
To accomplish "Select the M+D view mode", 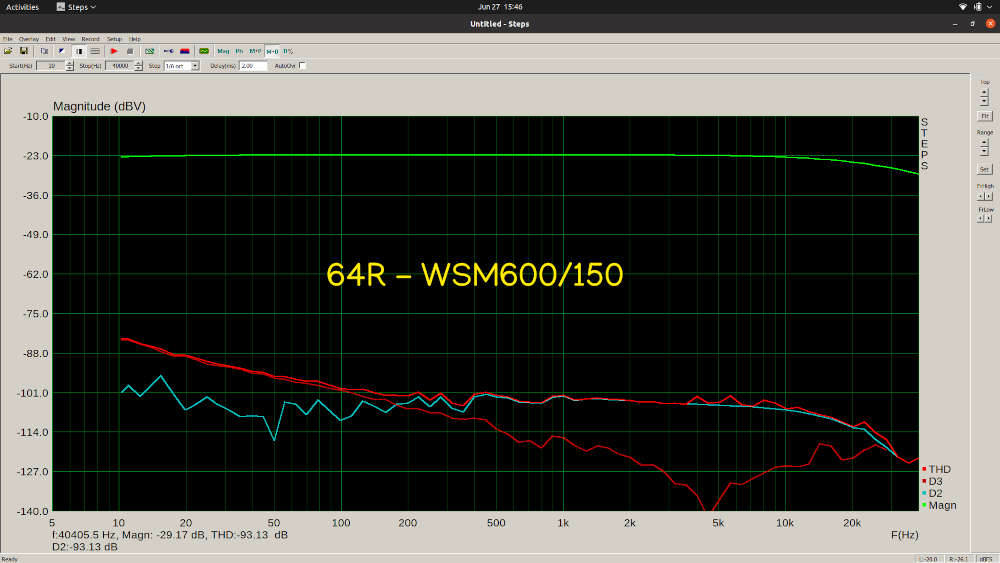I will tap(272, 51).
